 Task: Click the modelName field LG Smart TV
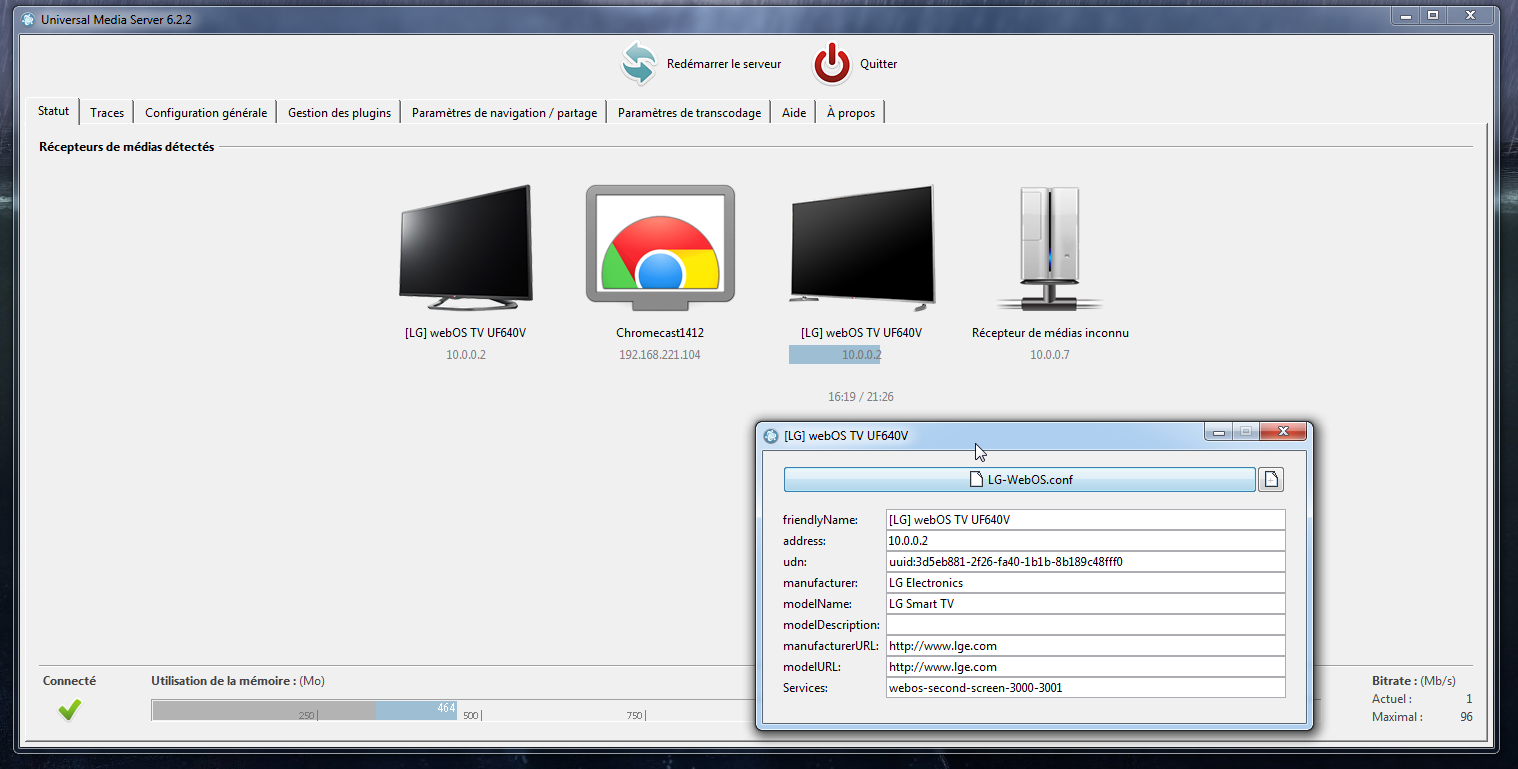(1085, 604)
